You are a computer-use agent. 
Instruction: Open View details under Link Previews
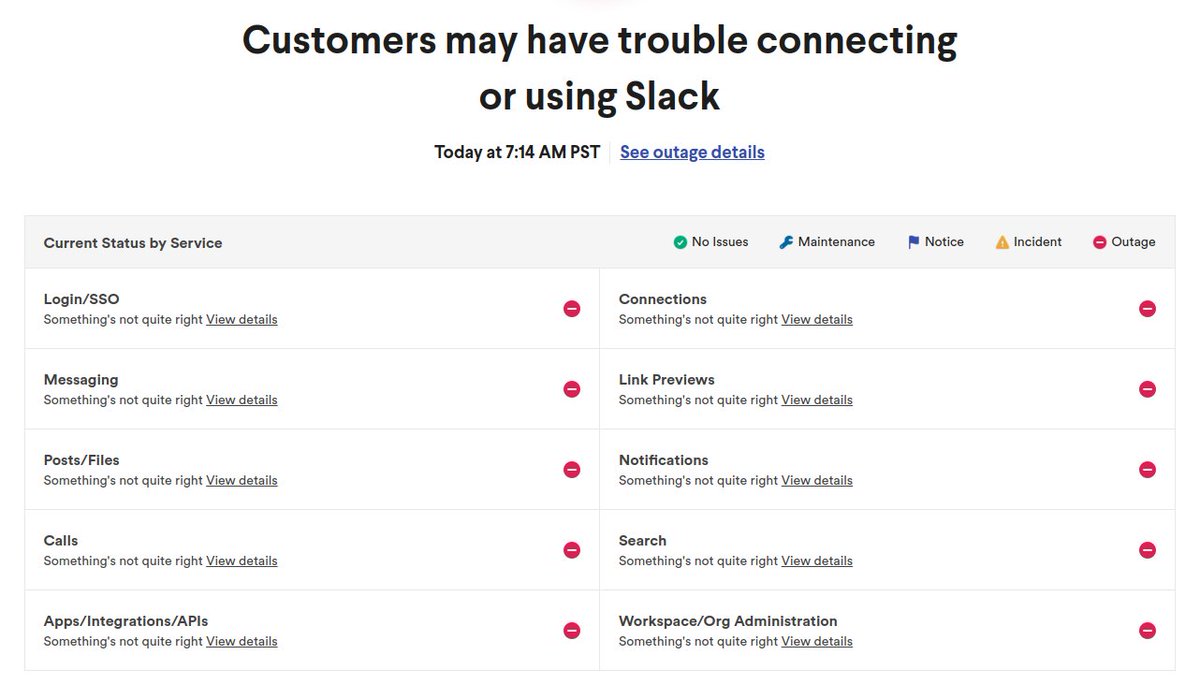(817, 400)
